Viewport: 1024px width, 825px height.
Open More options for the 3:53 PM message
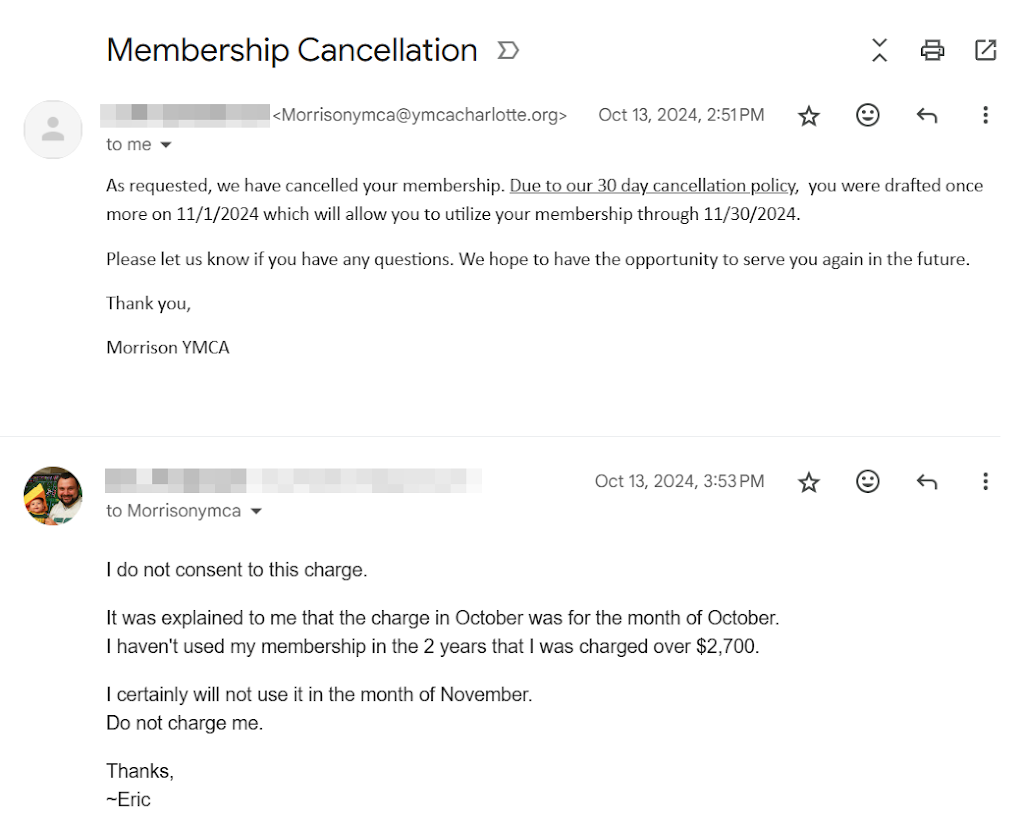[985, 483]
